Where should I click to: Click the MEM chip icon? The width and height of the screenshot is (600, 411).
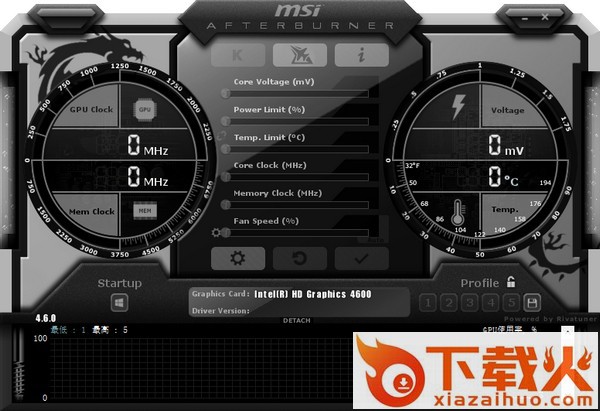tap(145, 210)
